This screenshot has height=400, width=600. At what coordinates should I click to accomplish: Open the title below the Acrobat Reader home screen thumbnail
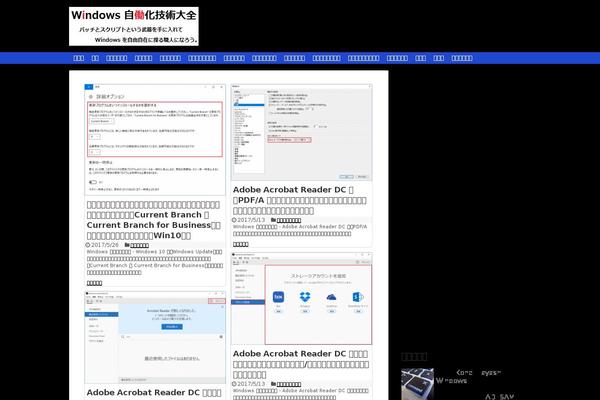(154, 393)
